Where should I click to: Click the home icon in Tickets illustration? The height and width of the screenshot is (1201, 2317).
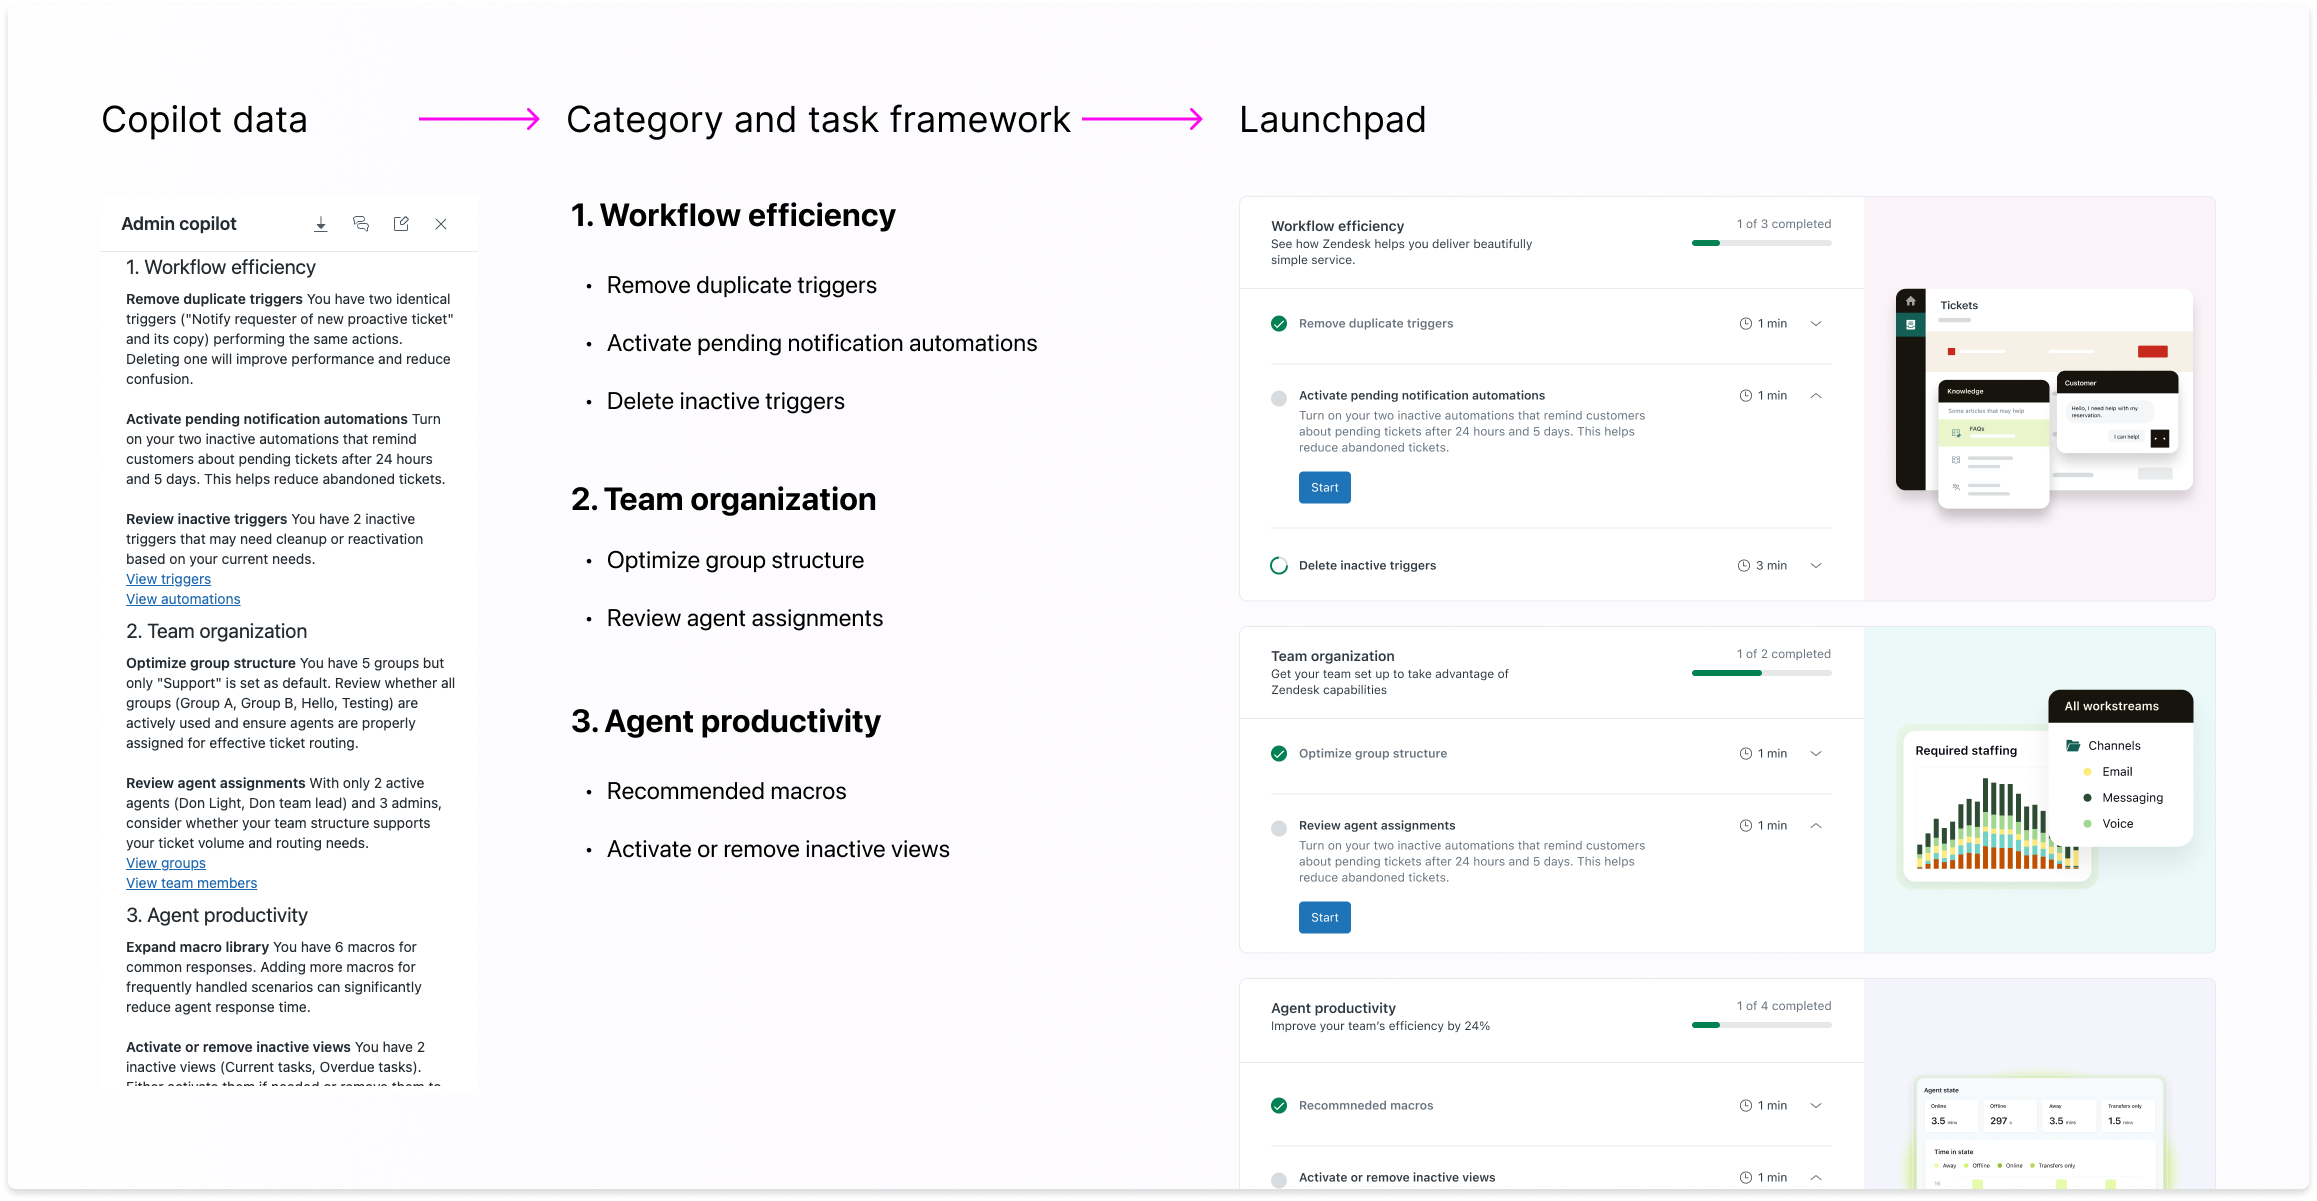click(x=1910, y=301)
